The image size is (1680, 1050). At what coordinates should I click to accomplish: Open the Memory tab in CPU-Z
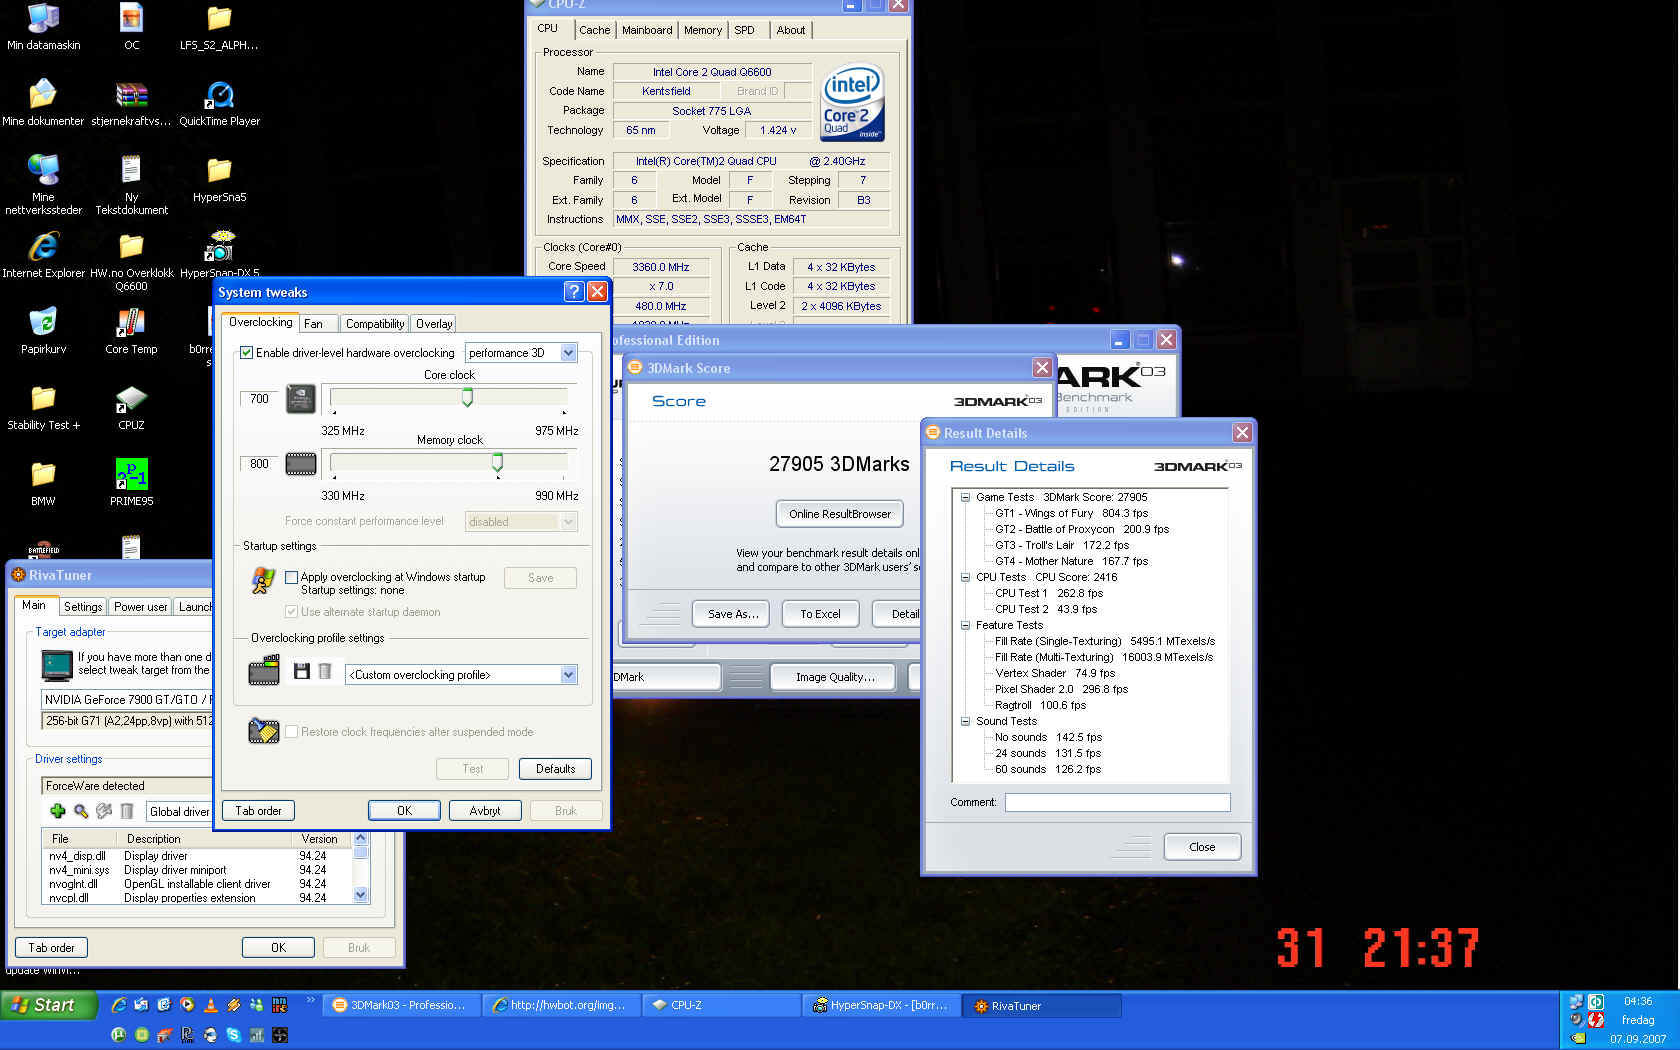(x=703, y=30)
